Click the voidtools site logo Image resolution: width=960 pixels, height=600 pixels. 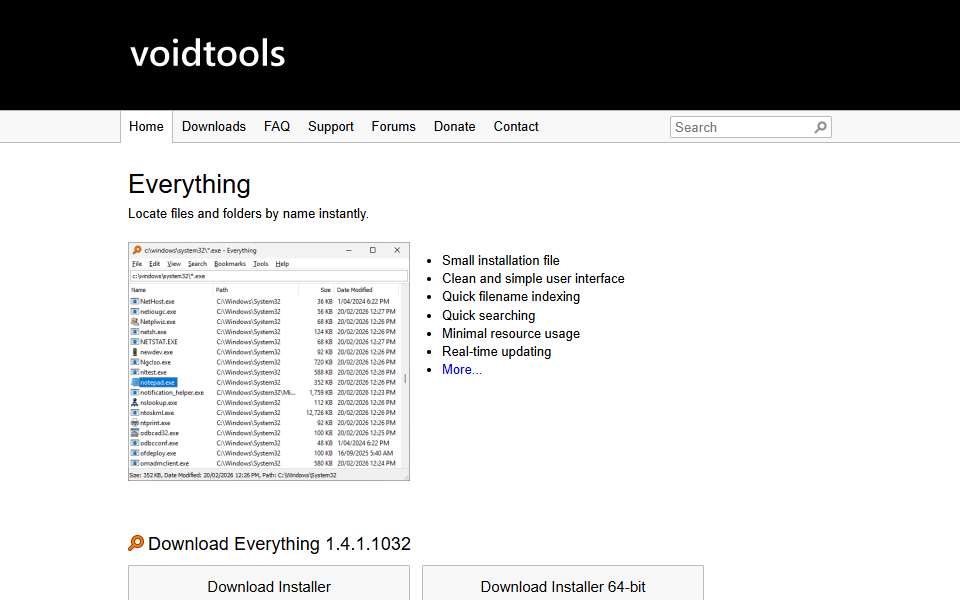208,53
